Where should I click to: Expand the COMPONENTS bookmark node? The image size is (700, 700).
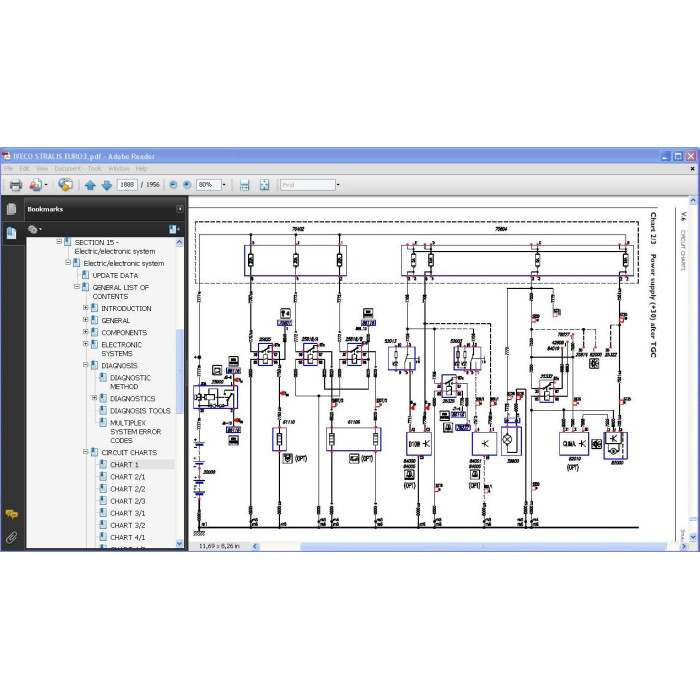coord(86,332)
